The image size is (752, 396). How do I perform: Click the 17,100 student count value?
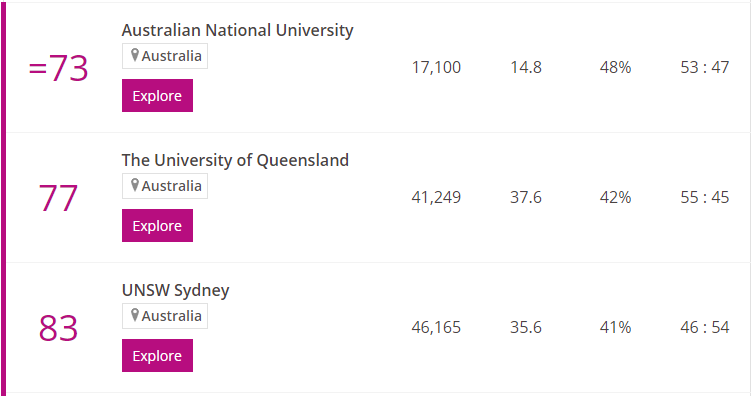click(x=436, y=67)
